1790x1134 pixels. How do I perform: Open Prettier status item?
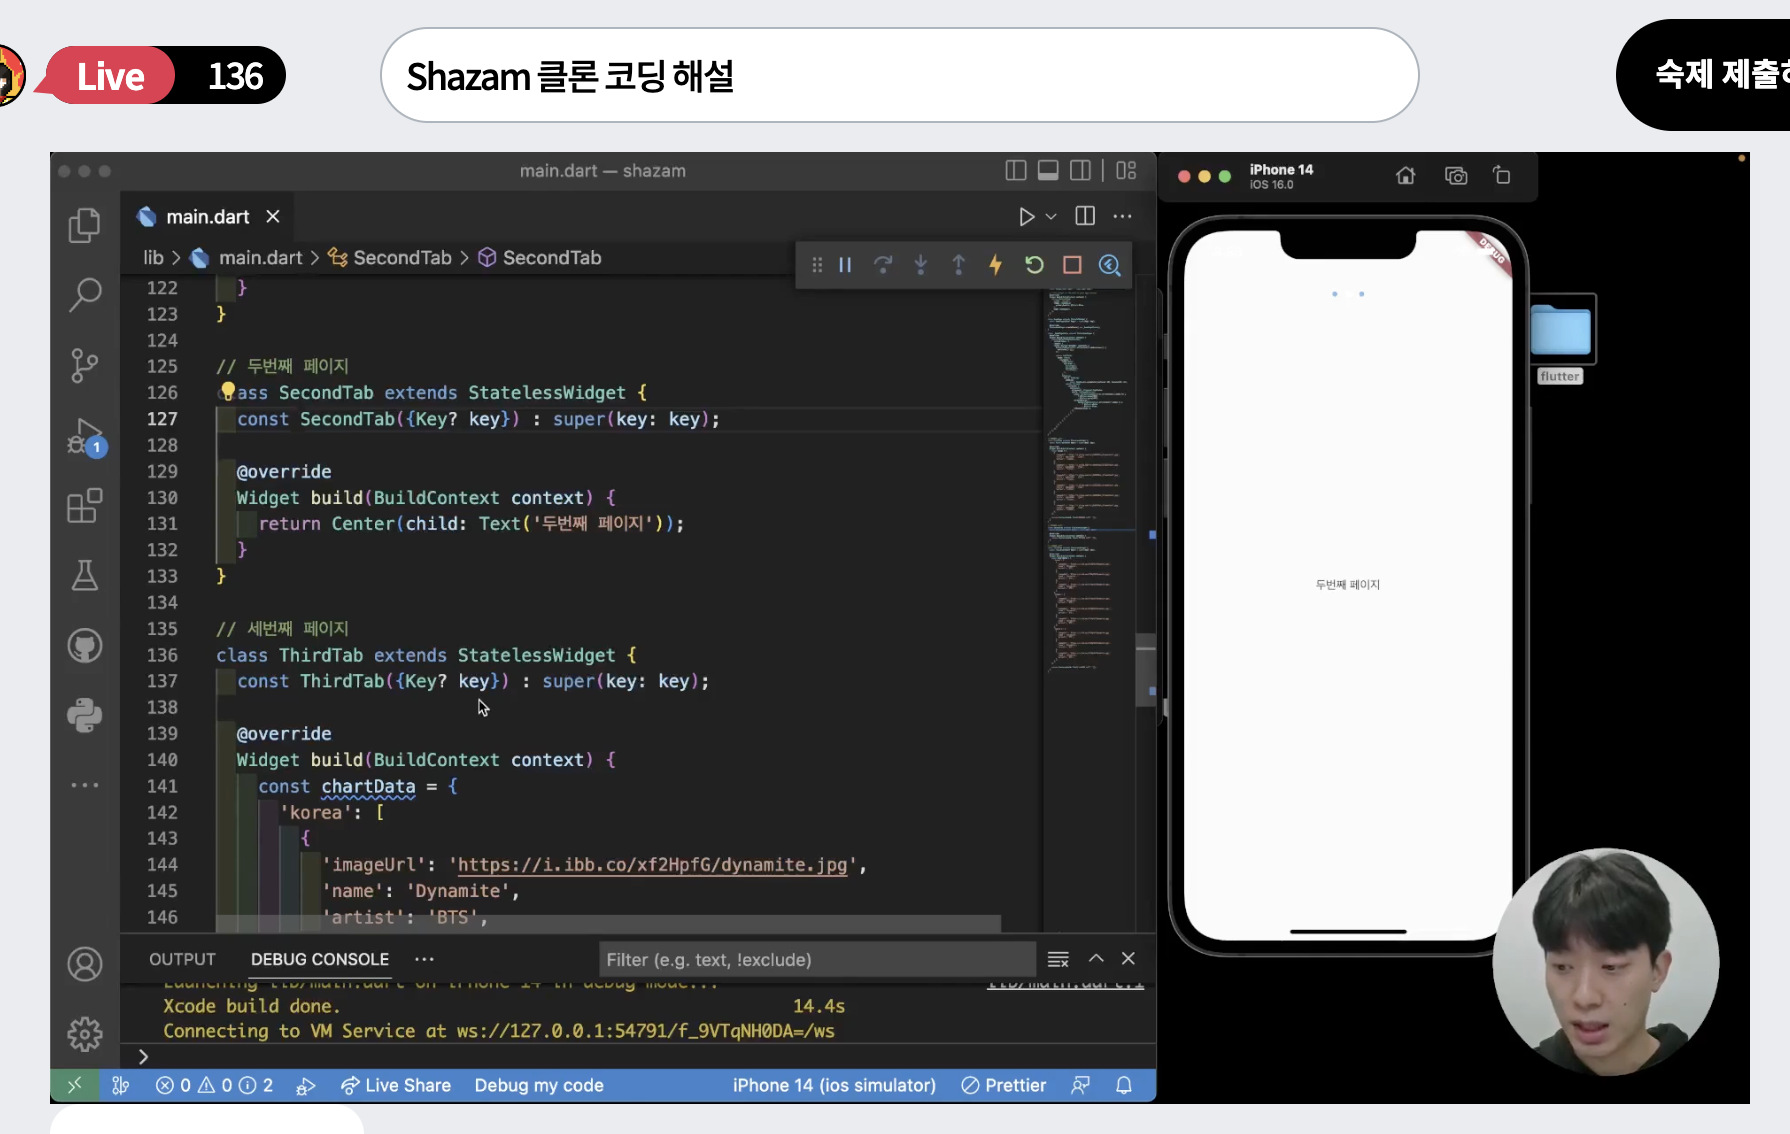[1004, 1085]
